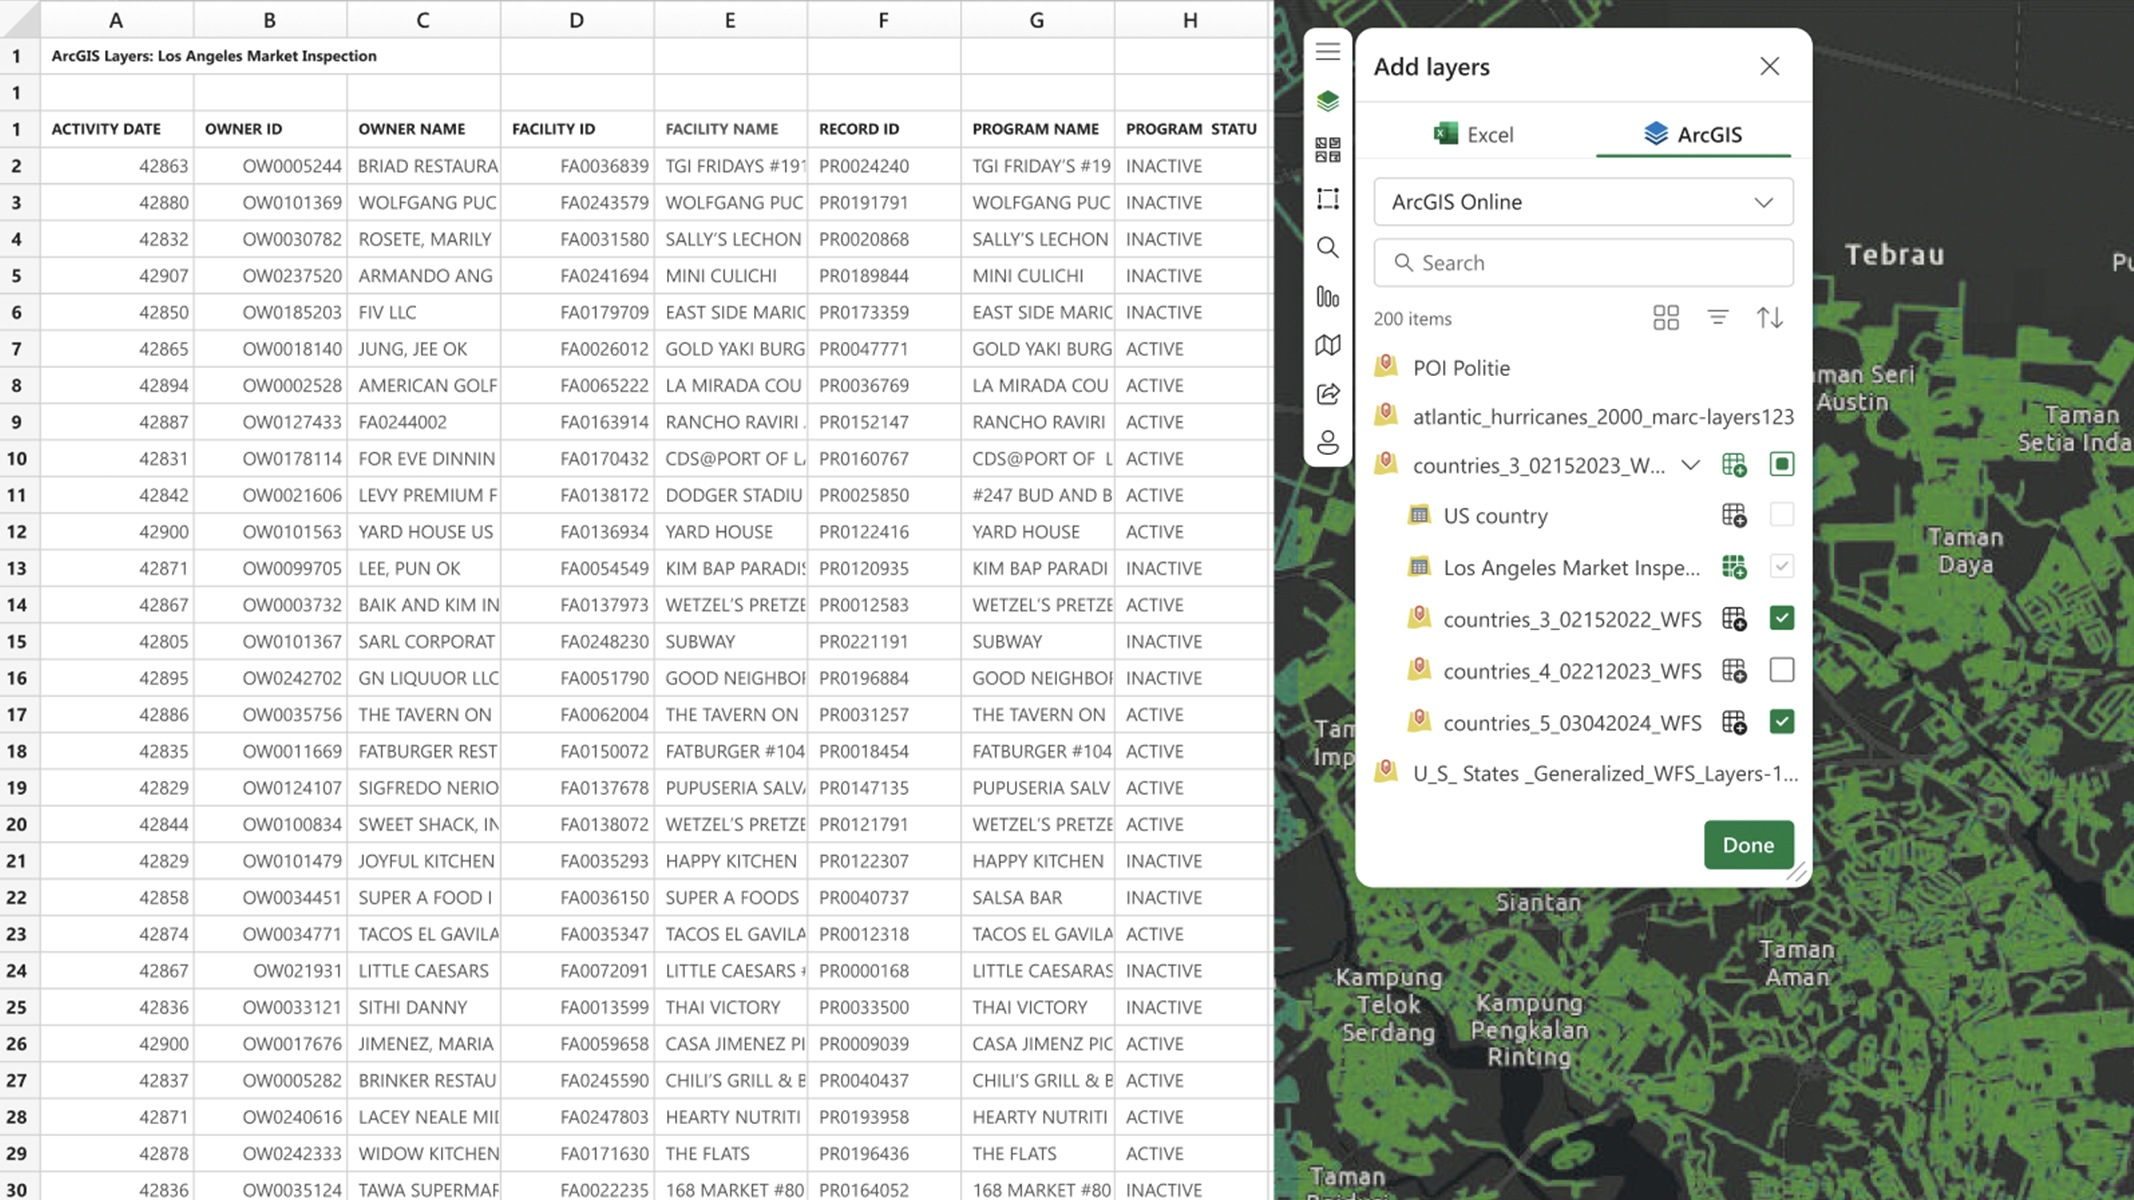The height and width of the screenshot is (1200, 2134).
Task: Select the rectangle selection tool icon
Action: 1328,199
